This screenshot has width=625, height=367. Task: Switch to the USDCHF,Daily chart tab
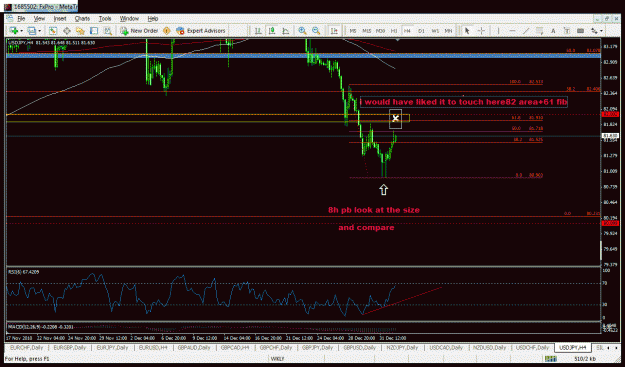point(532,348)
